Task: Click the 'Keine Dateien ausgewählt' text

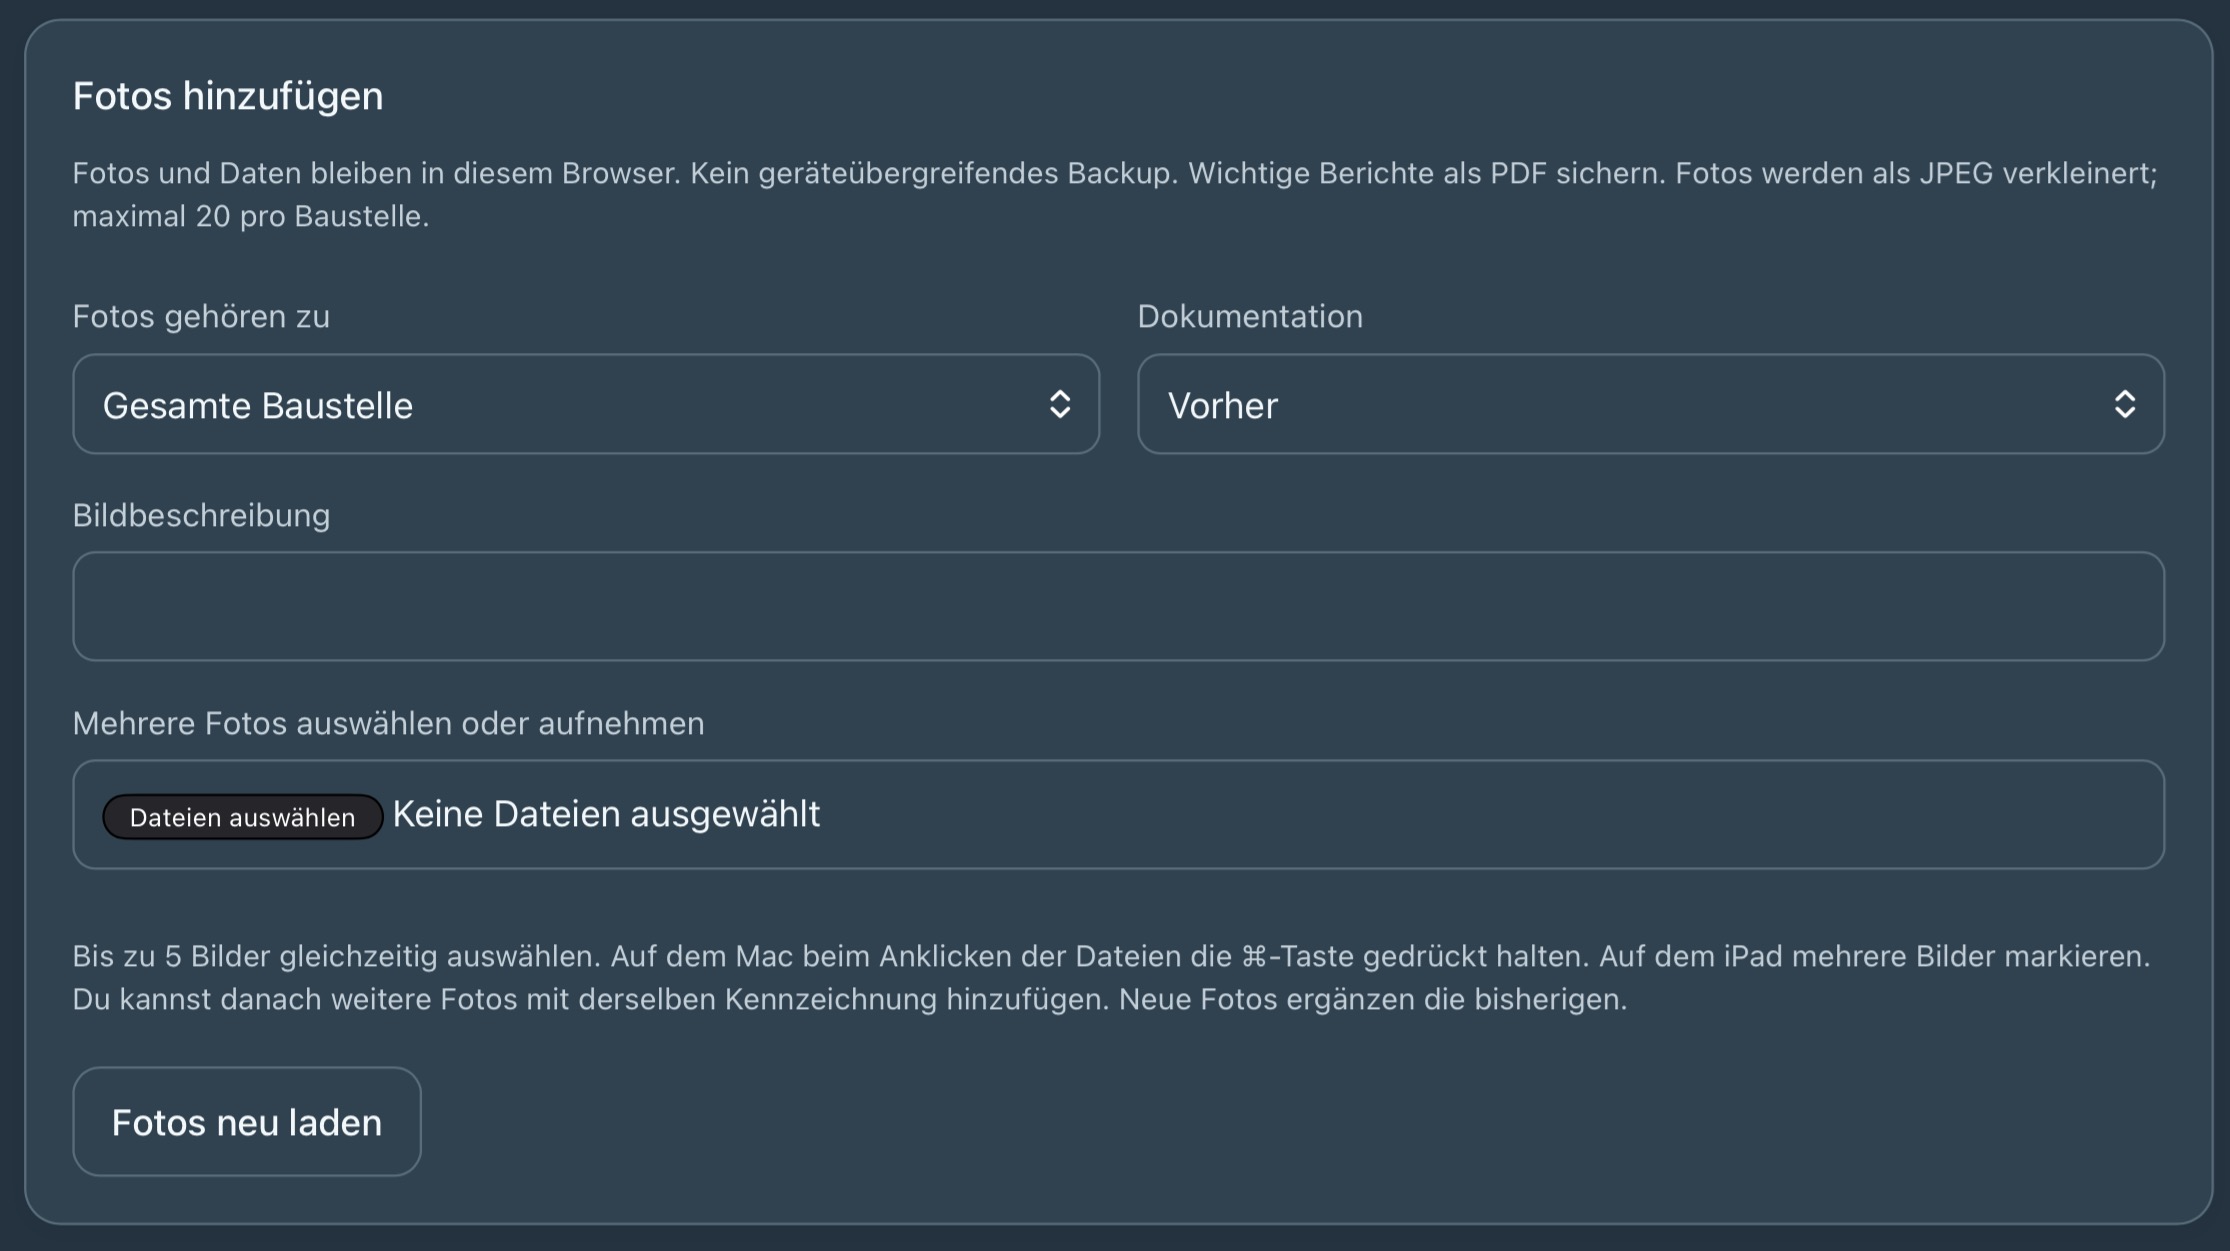Action: 606,815
